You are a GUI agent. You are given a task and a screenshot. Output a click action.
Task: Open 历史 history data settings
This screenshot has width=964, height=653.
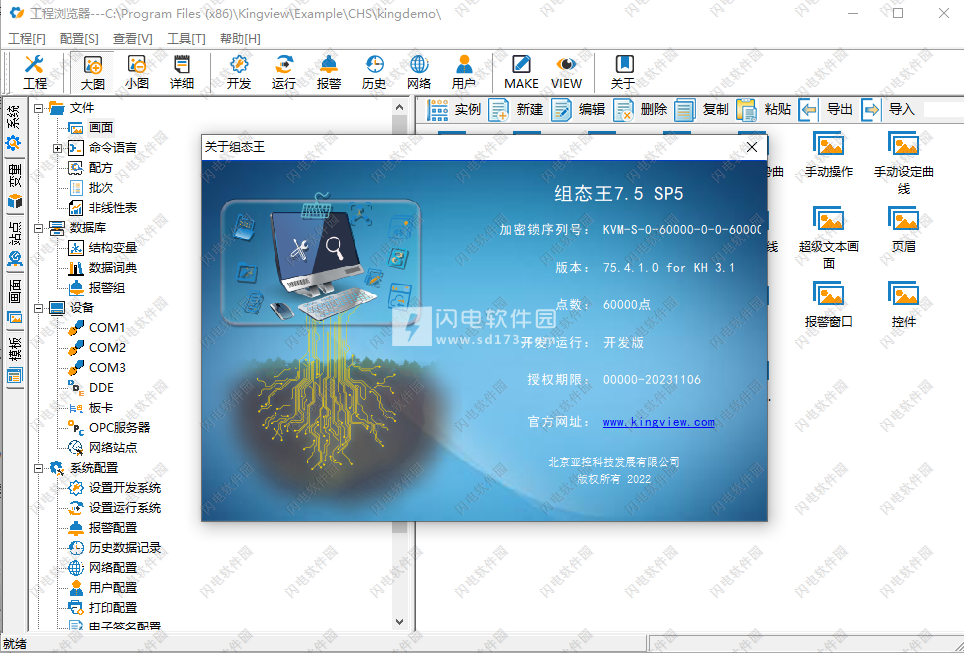(x=374, y=73)
